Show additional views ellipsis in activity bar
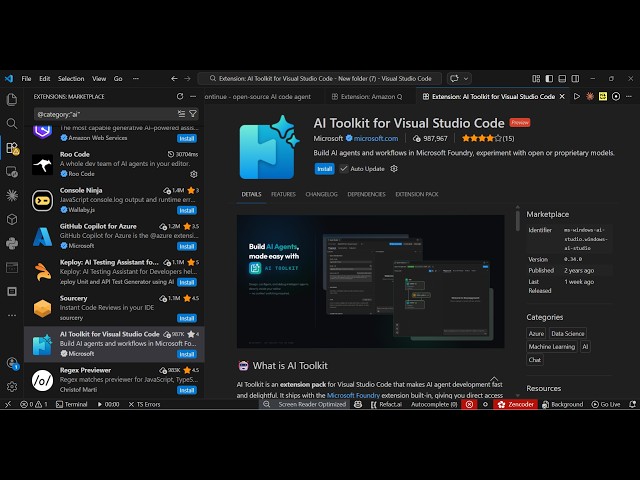Viewport: 640px width, 480px height. pos(12,315)
